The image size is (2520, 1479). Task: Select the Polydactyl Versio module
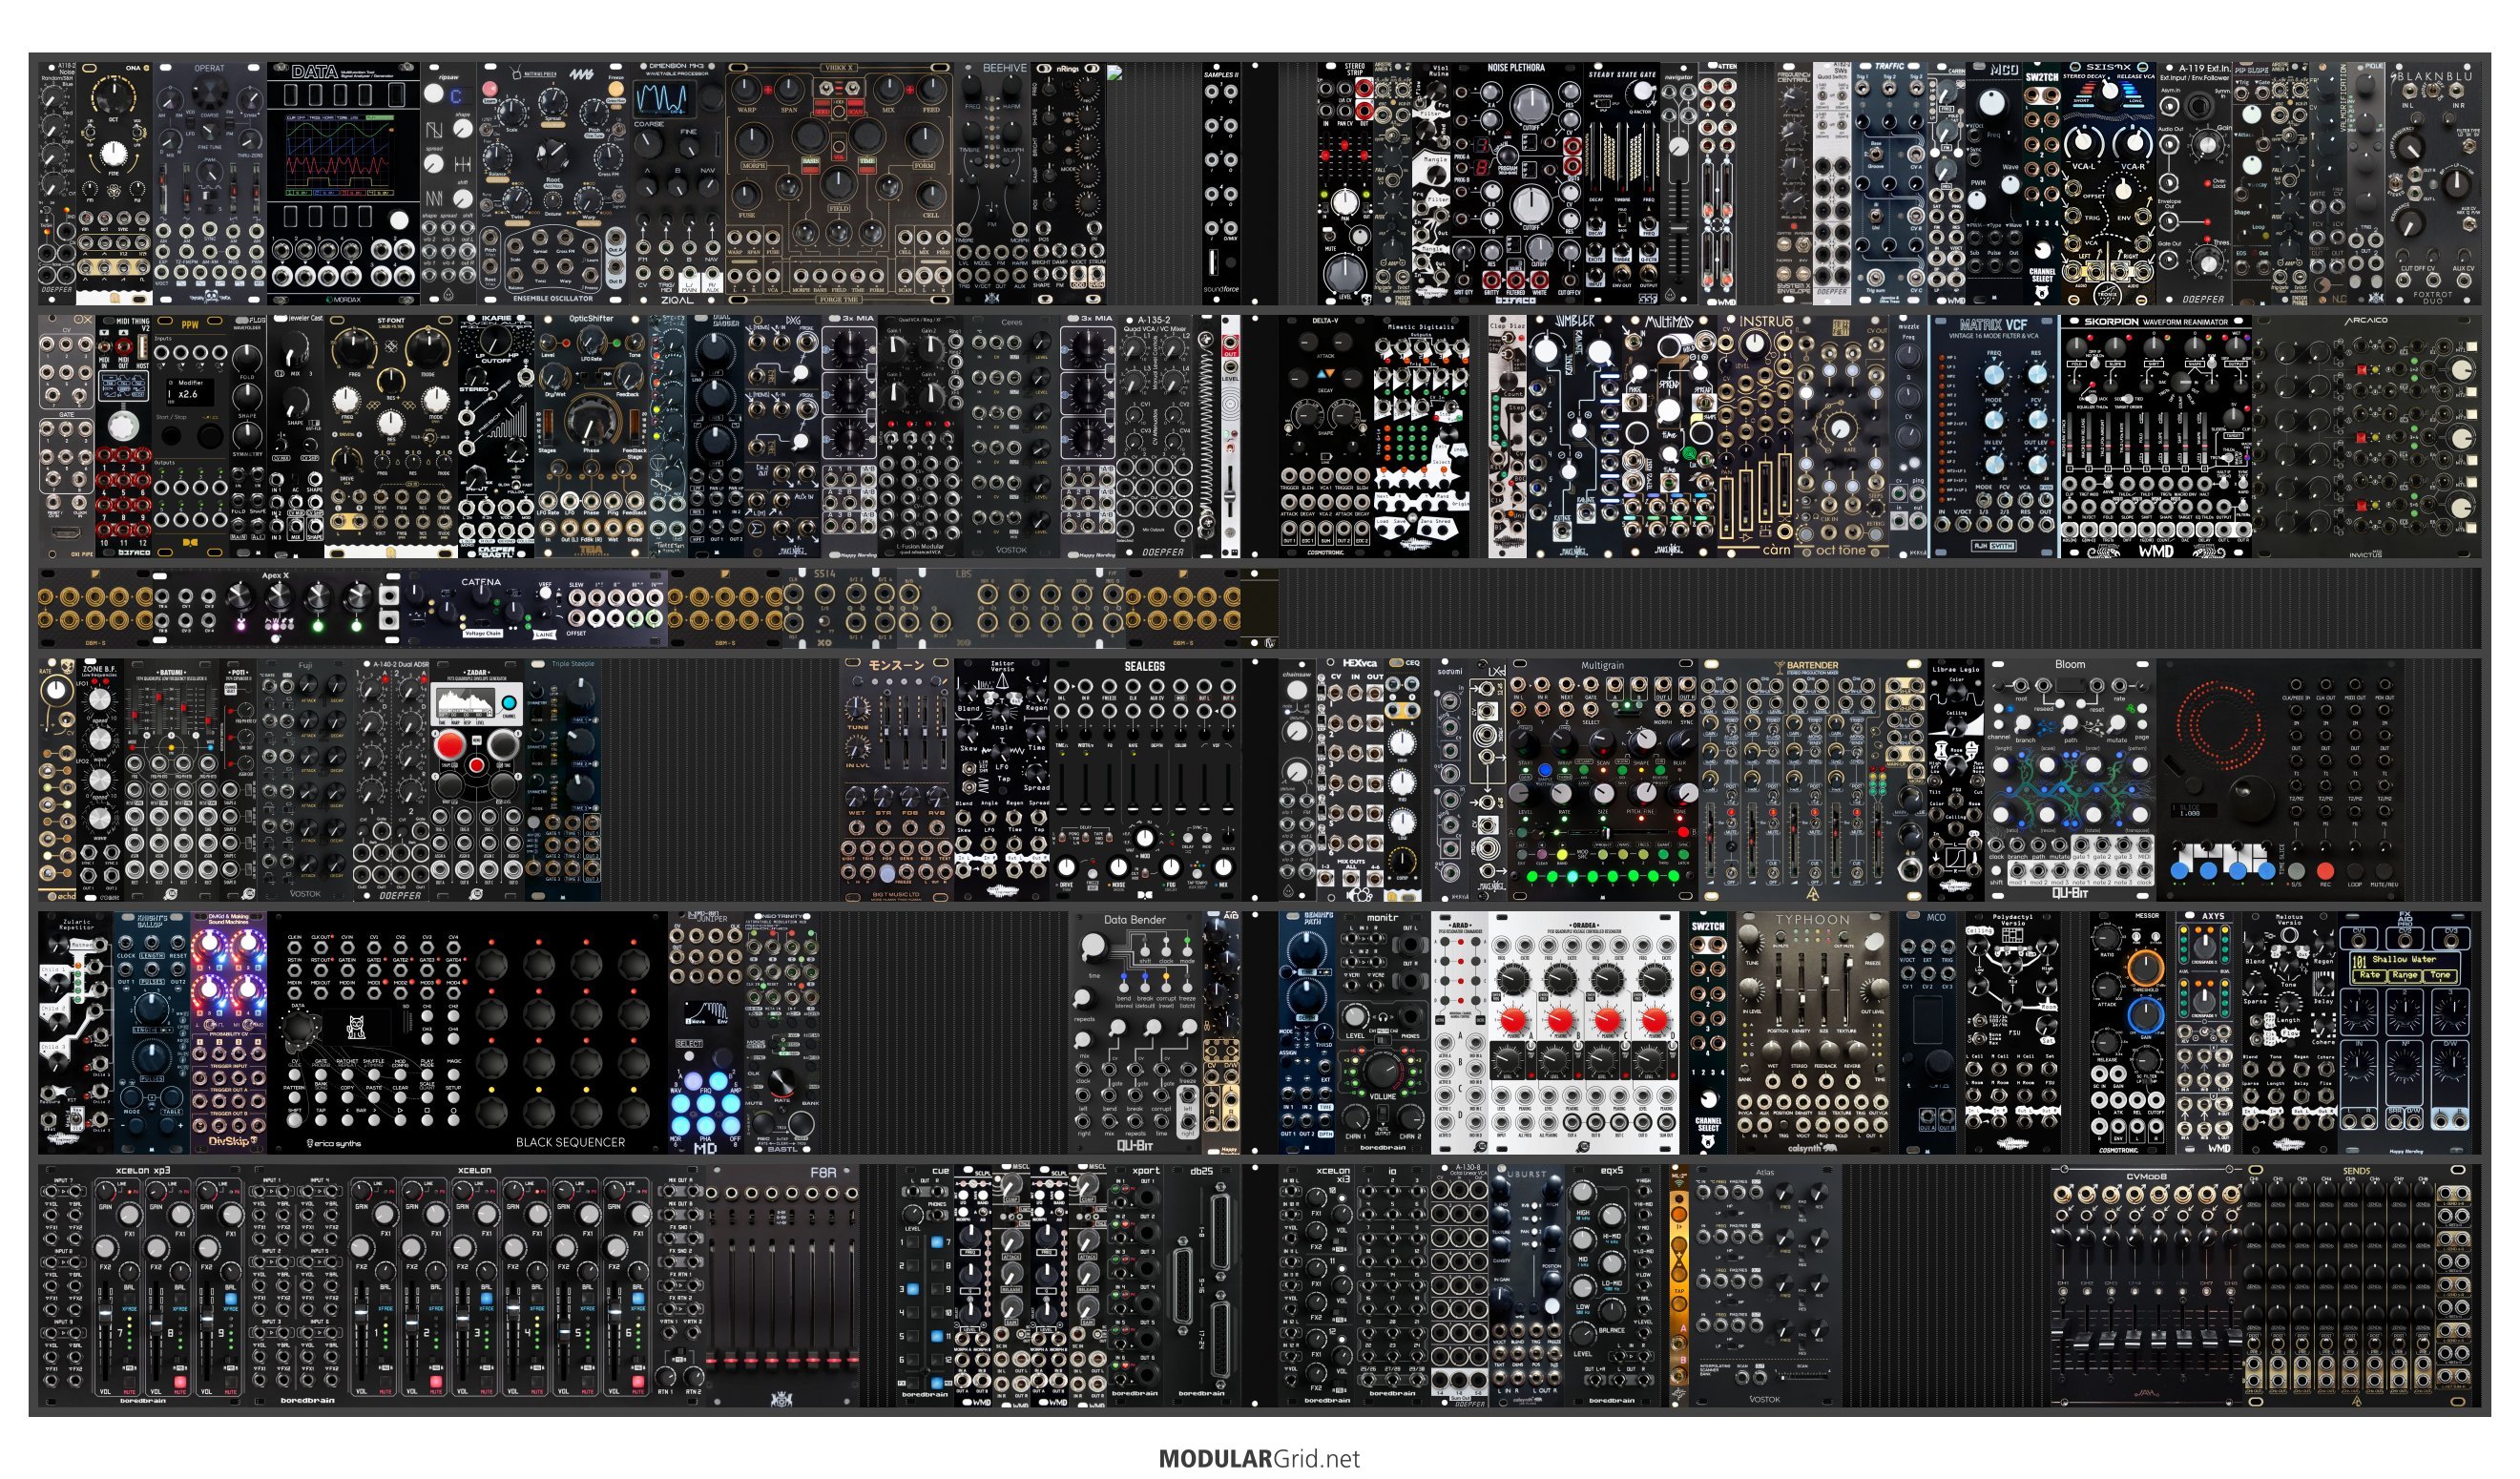coord(2012,1032)
